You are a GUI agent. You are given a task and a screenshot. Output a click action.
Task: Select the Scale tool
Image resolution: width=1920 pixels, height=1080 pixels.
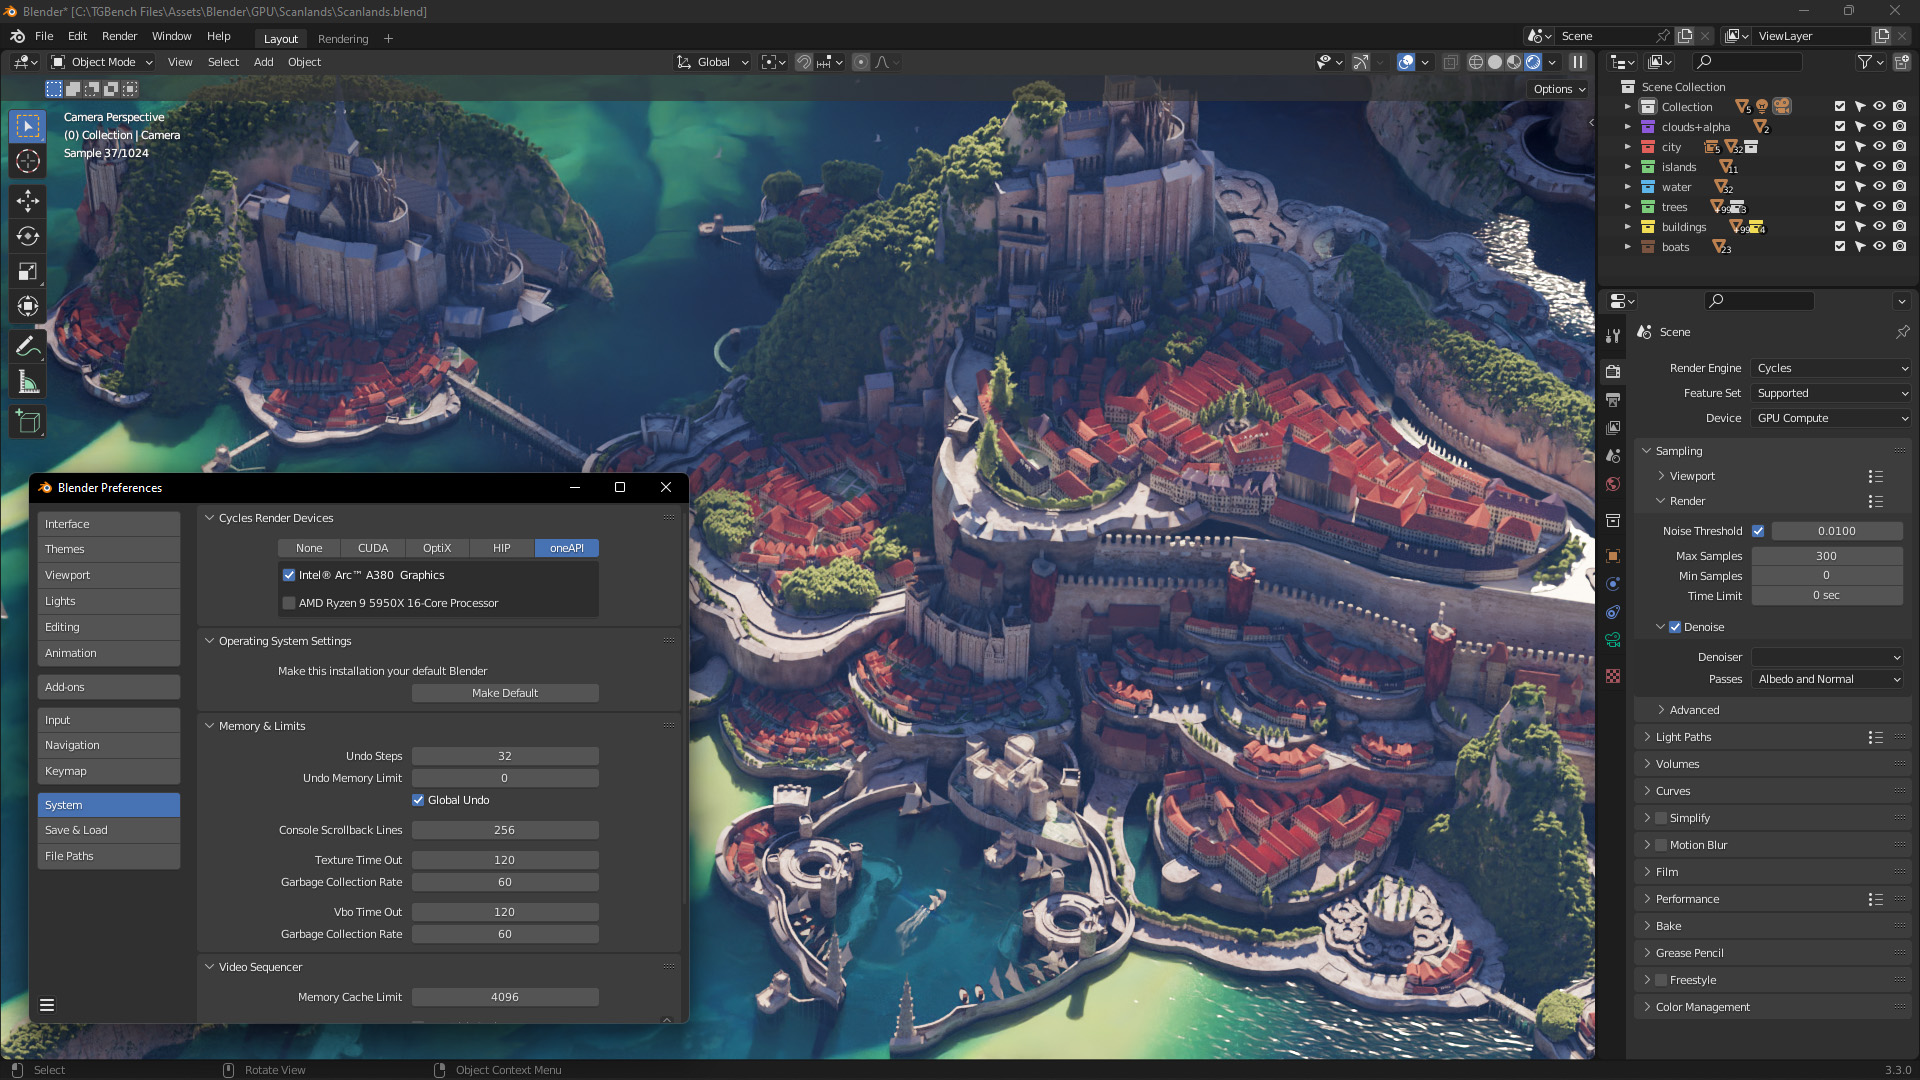(27, 271)
